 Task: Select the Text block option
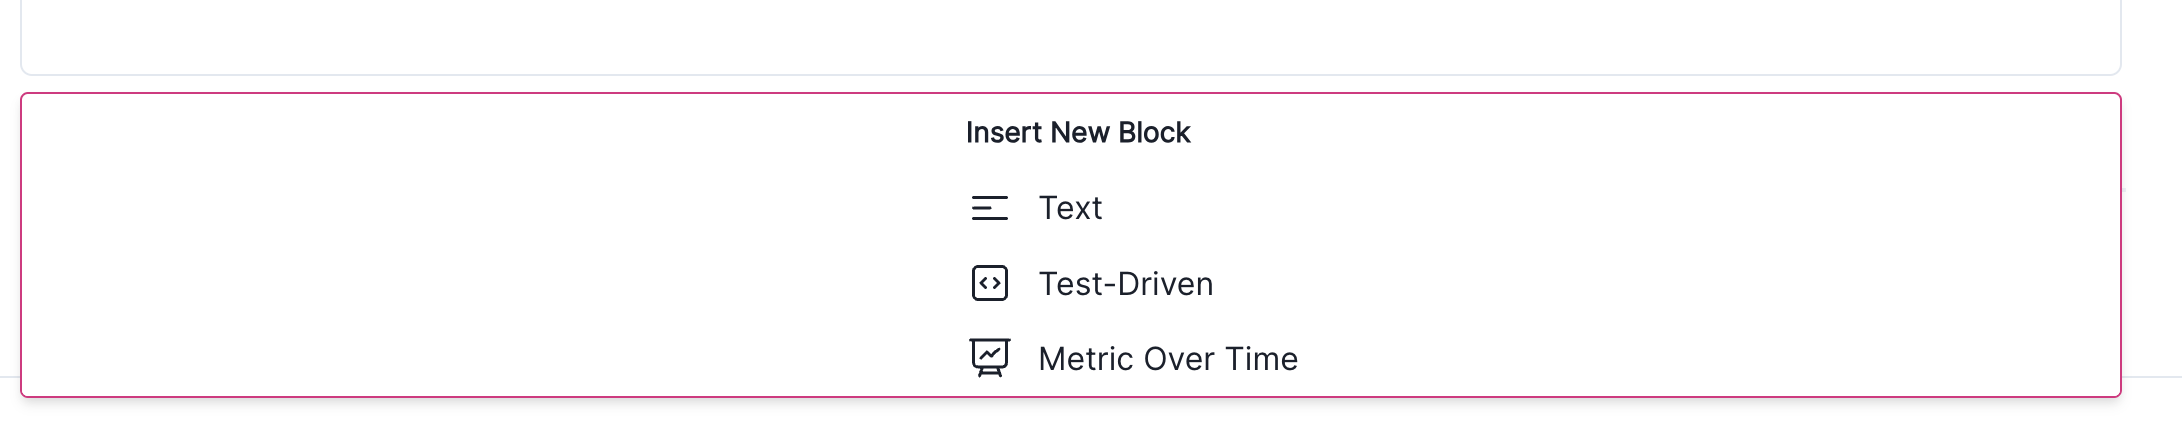click(1070, 208)
